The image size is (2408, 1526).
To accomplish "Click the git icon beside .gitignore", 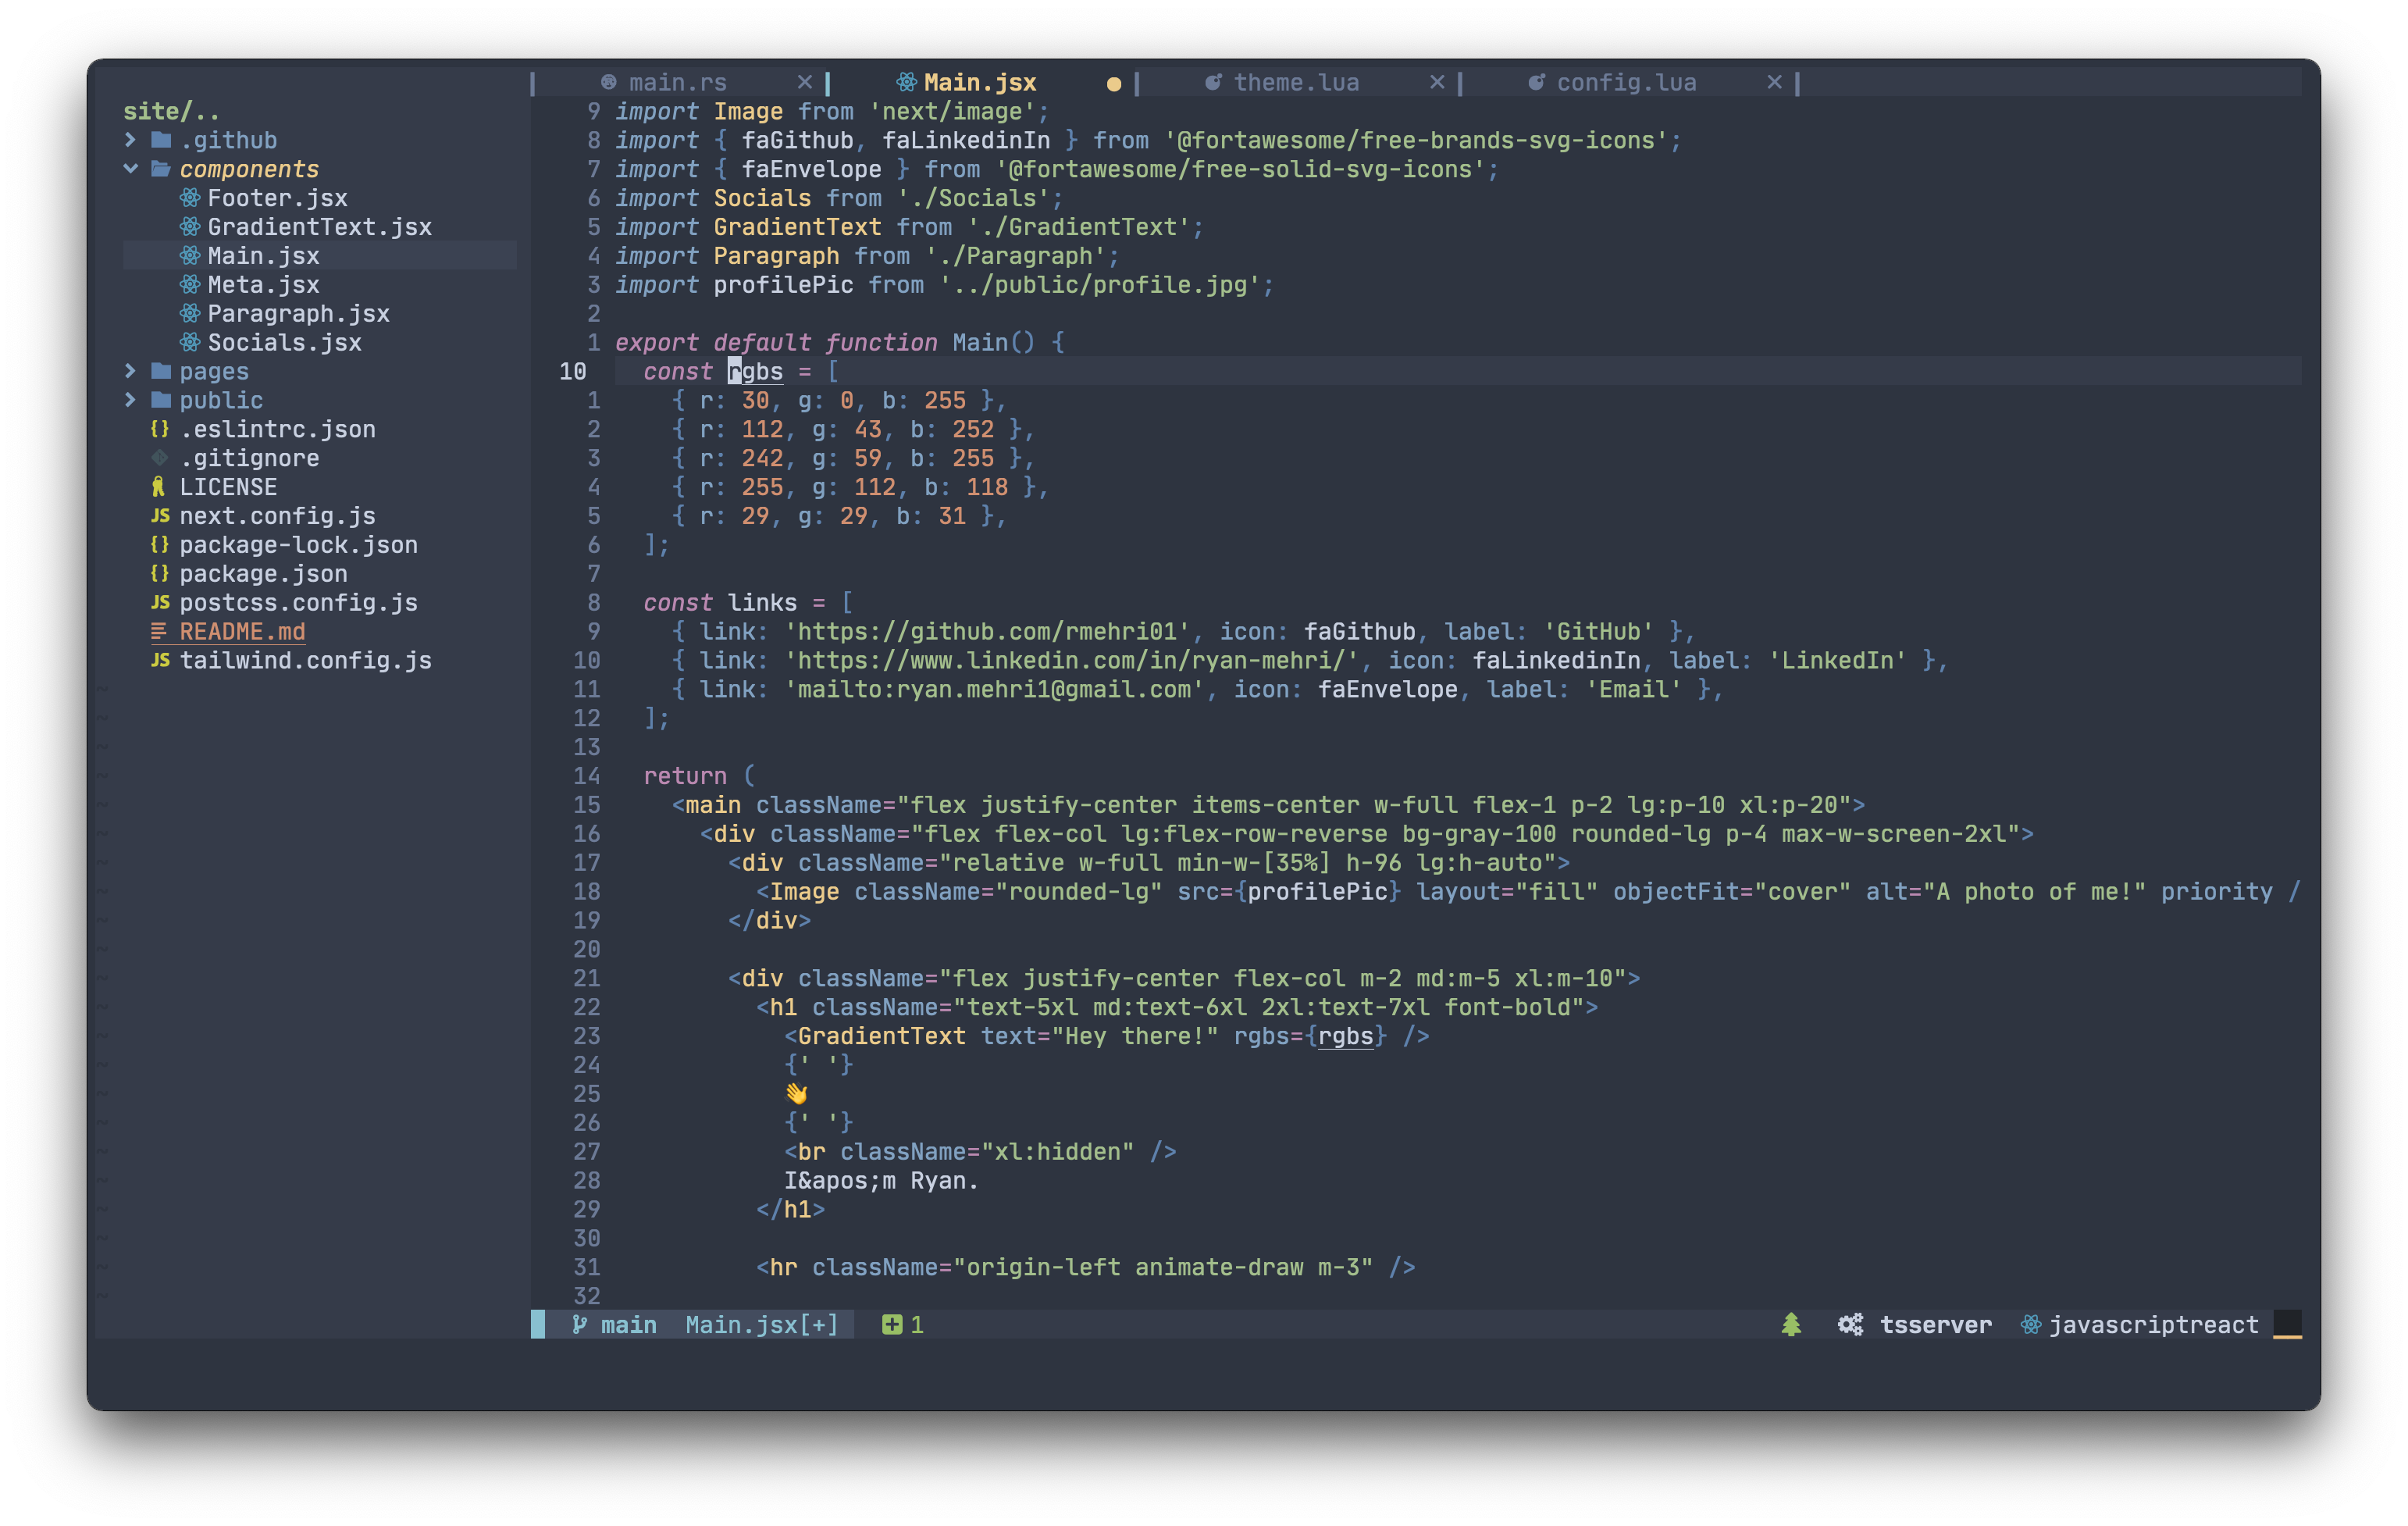I will tap(160, 458).
